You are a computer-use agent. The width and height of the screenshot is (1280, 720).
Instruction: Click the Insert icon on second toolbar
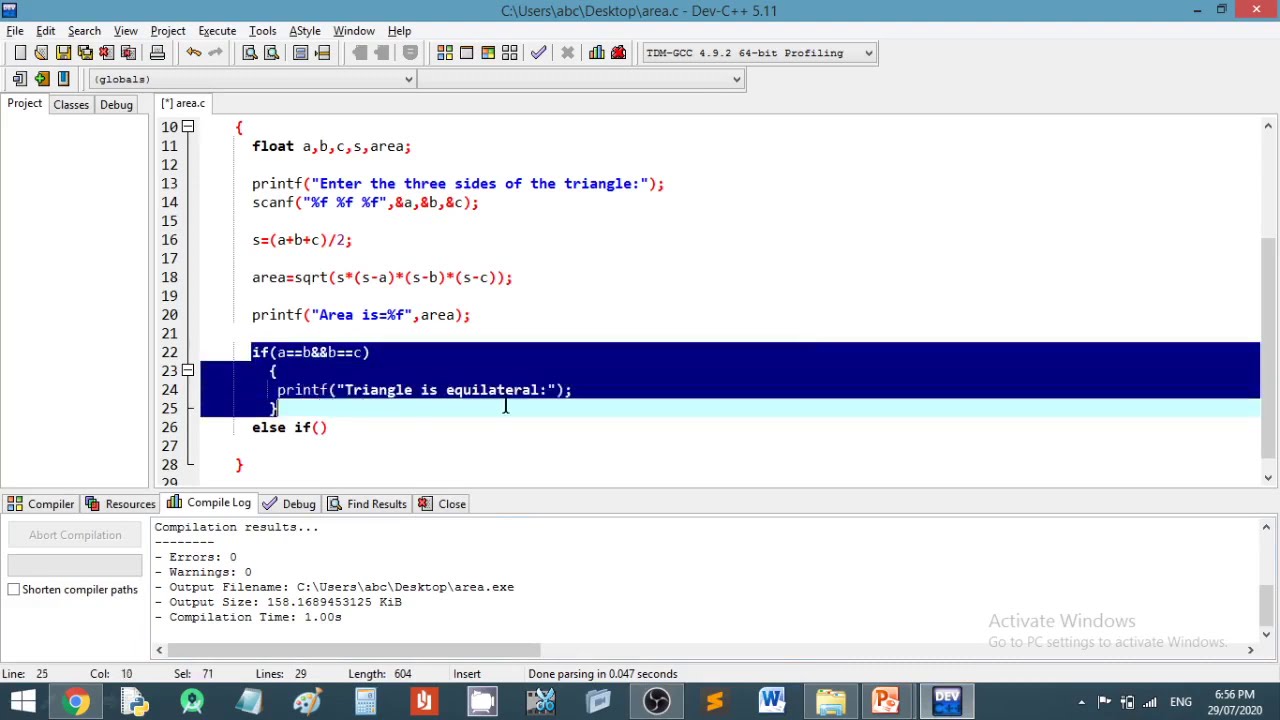click(x=20, y=79)
